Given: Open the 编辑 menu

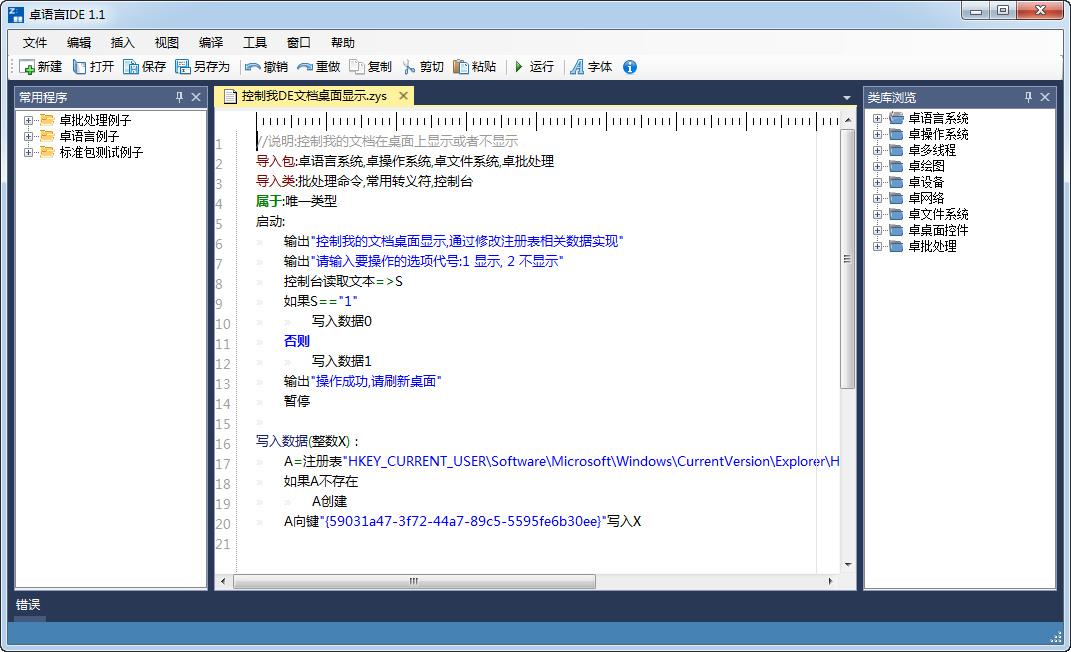Looking at the screenshot, I should tap(79, 42).
